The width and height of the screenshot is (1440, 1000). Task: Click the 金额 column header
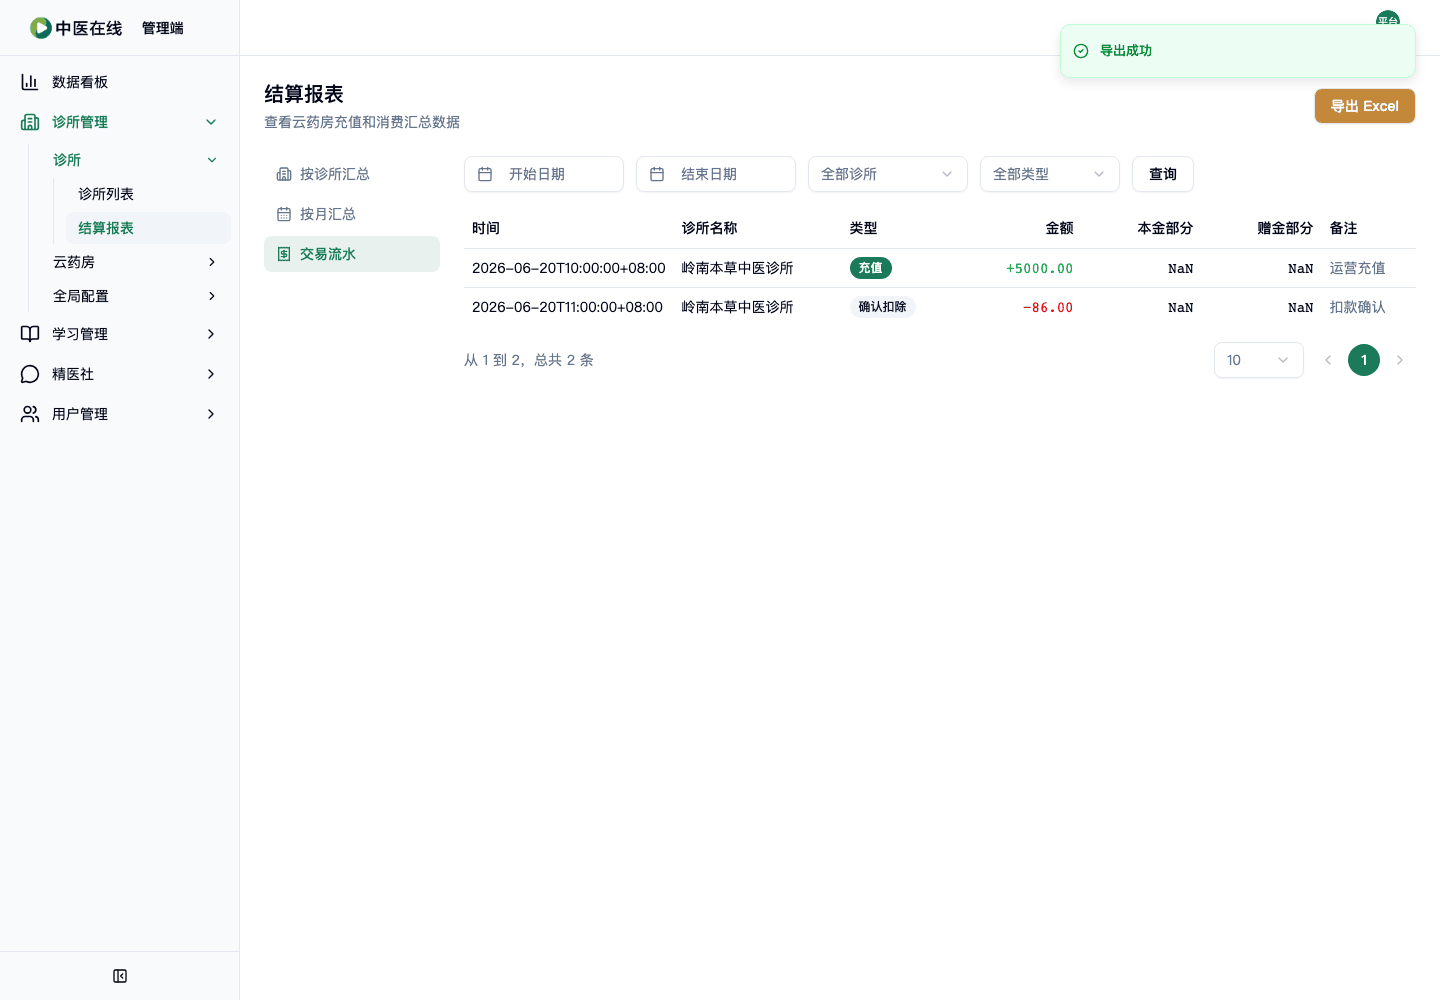pos(1060,228)
